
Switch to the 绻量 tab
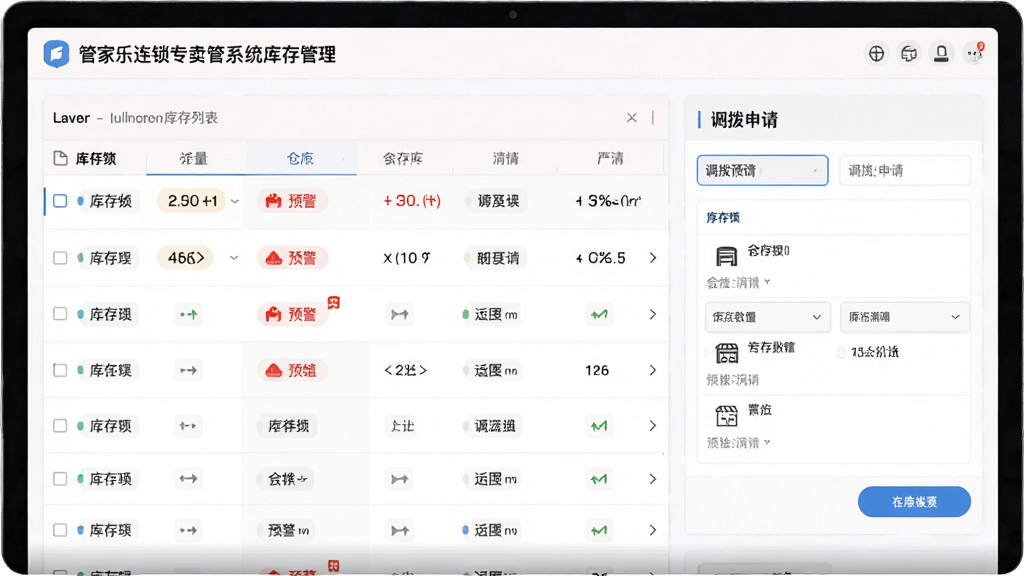point(194,158)
